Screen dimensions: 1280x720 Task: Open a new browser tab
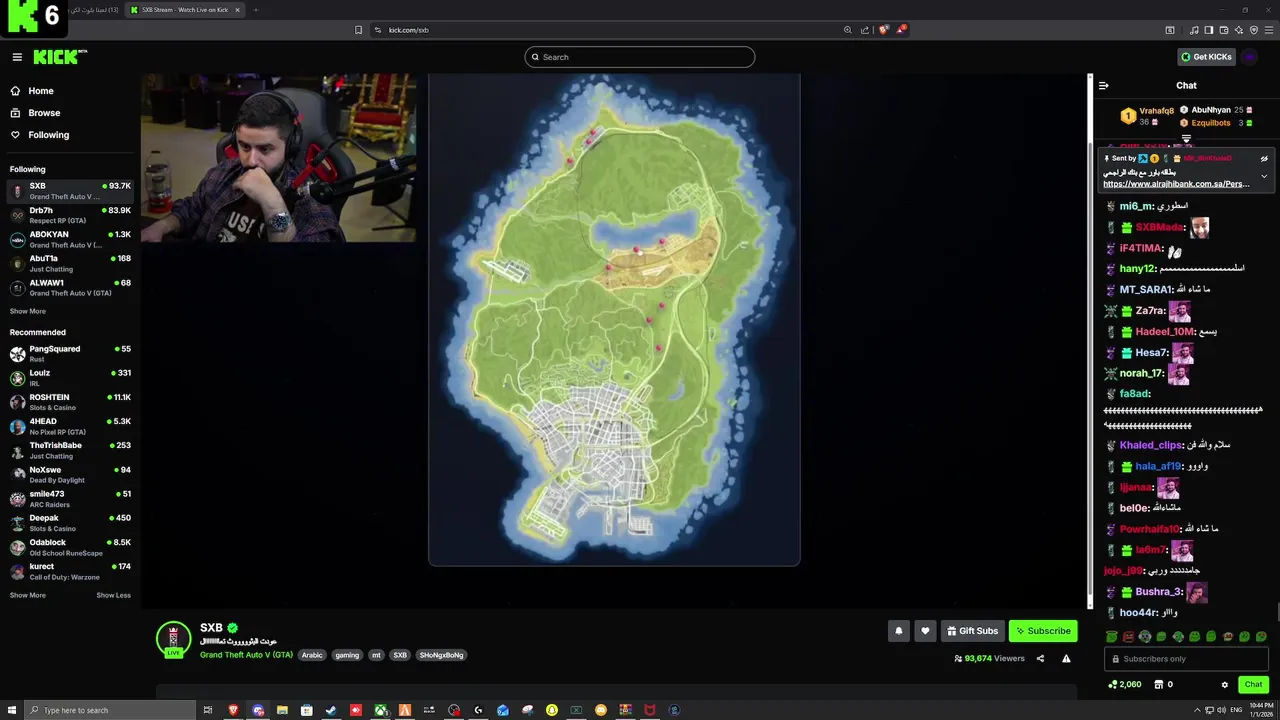point(255,10)
